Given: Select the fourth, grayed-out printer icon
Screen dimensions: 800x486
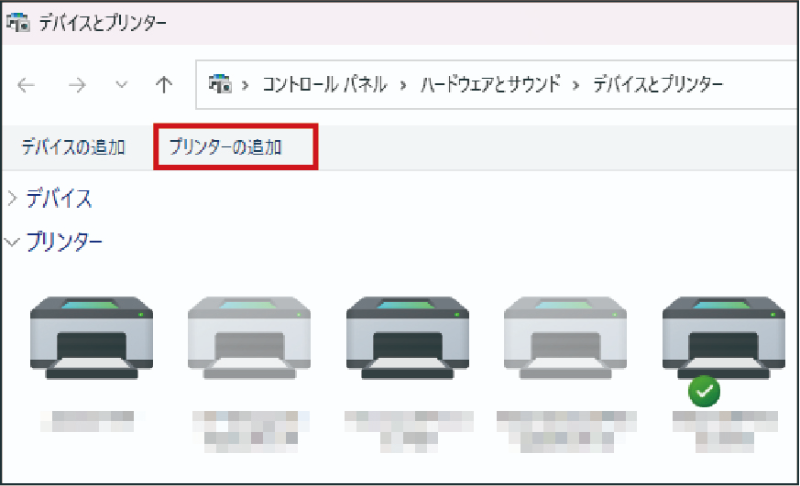Looking at the screenshot, I should pos(565,337).
